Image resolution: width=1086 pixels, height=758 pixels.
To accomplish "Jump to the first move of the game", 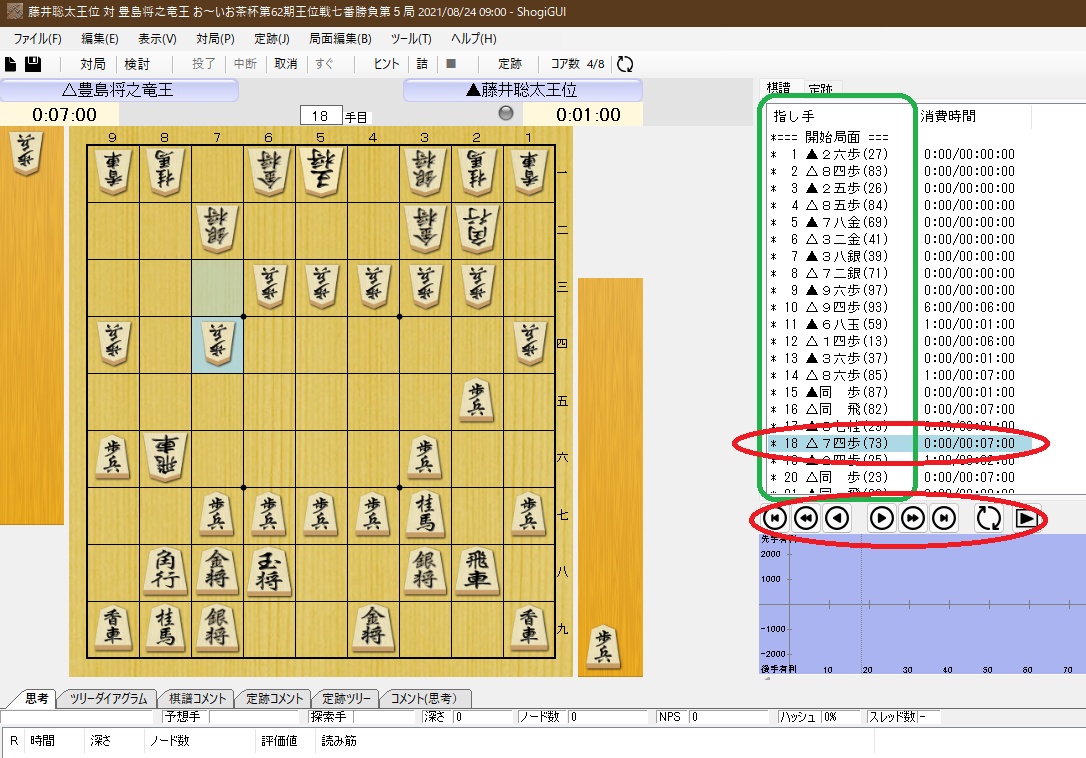I will click(x=775, y=519).
